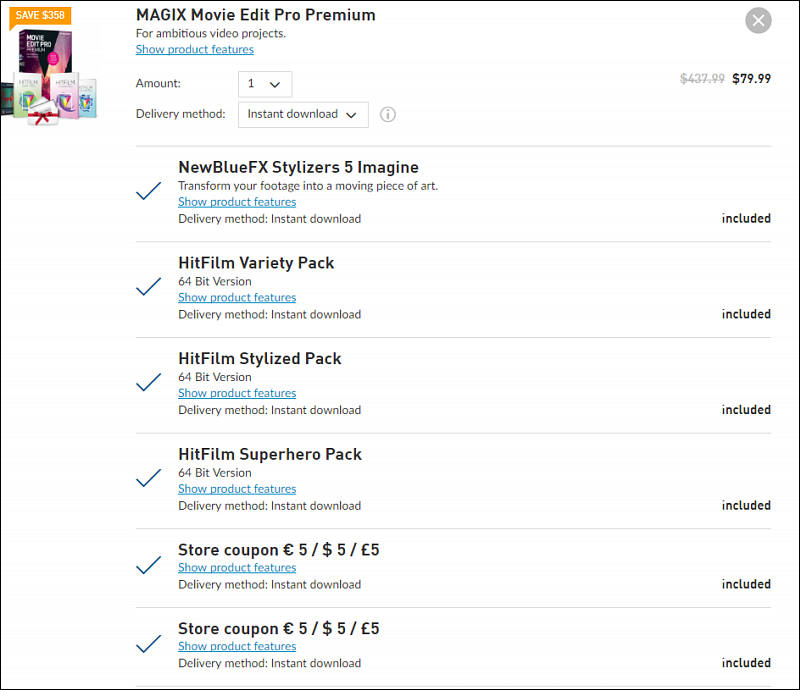The image size is (800, 690).
Task: Click the delivery method info icon
Action: click(x=388, y=114)
